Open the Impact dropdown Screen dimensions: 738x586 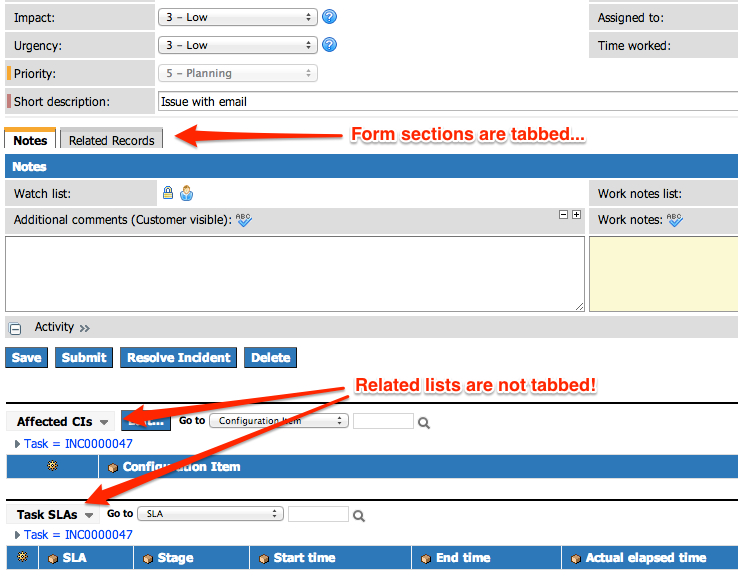[238, 17]
